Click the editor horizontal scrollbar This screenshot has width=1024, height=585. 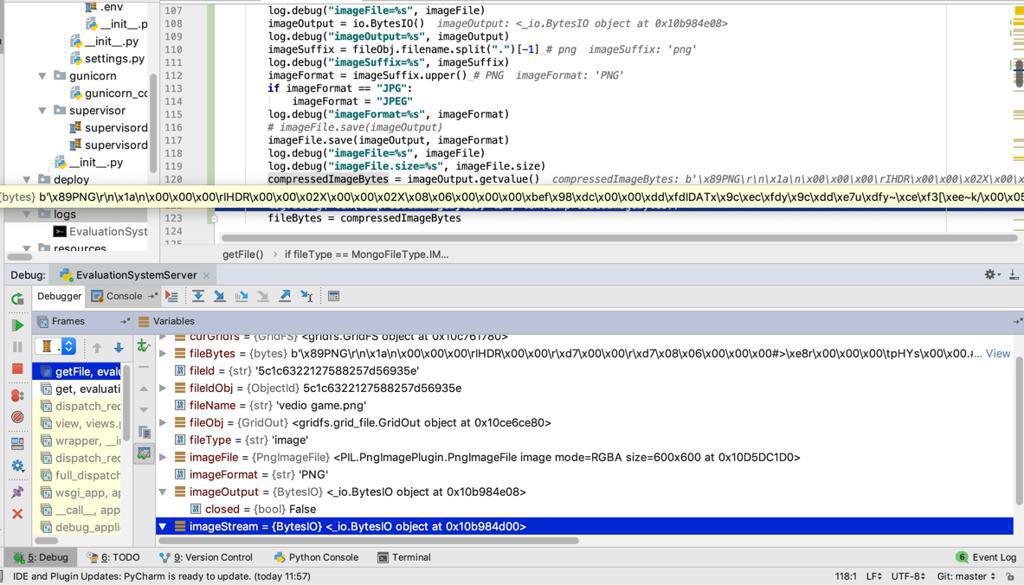[619, 238]
